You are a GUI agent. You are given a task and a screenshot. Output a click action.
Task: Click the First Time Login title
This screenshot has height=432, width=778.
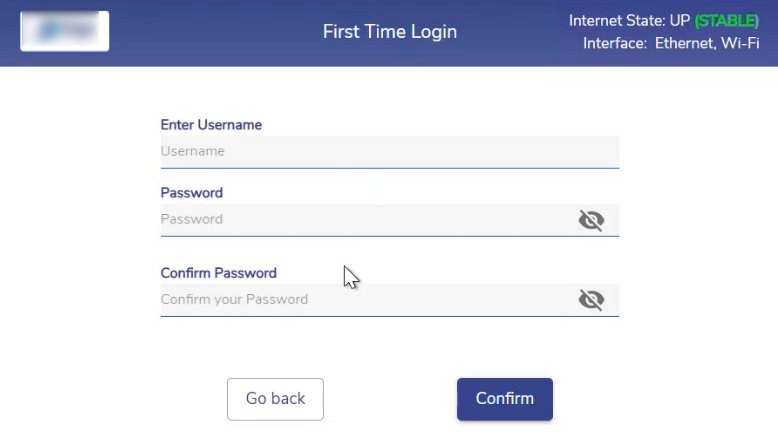(x=389, y=32)
